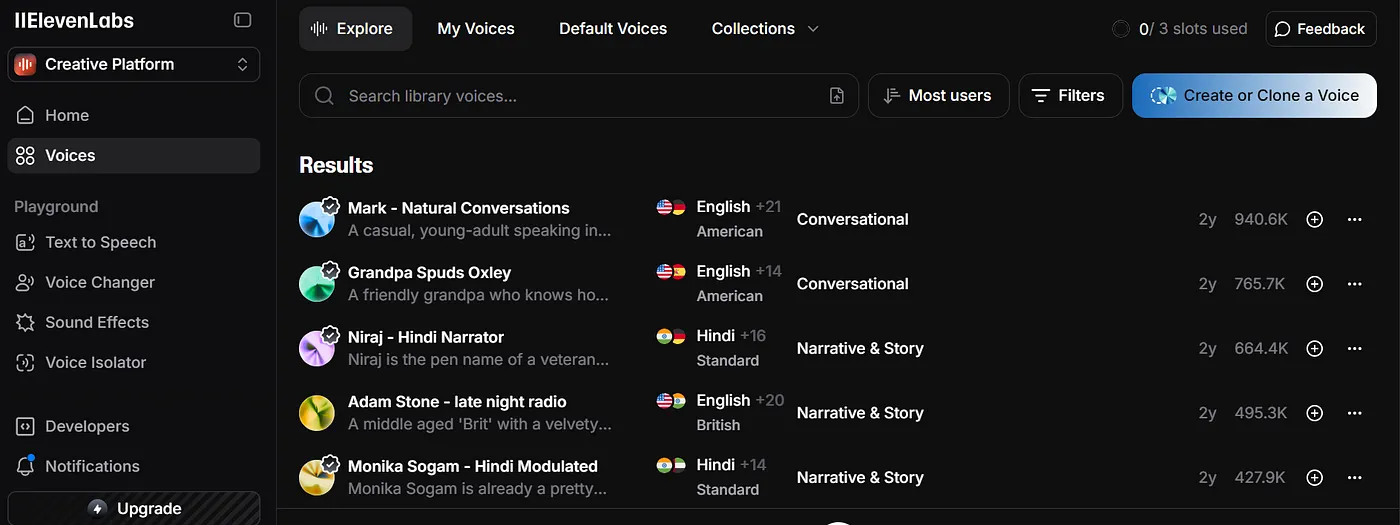
Task: Expand the Creative Platform workspace switcher
Action: (134, 64)
